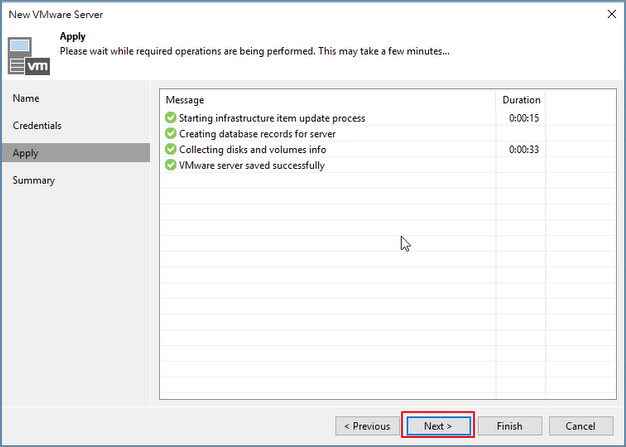Go to the Name wizard step
Image resolution: width=626 pixels, height=447 pixels.
click(x=26, y=98)
